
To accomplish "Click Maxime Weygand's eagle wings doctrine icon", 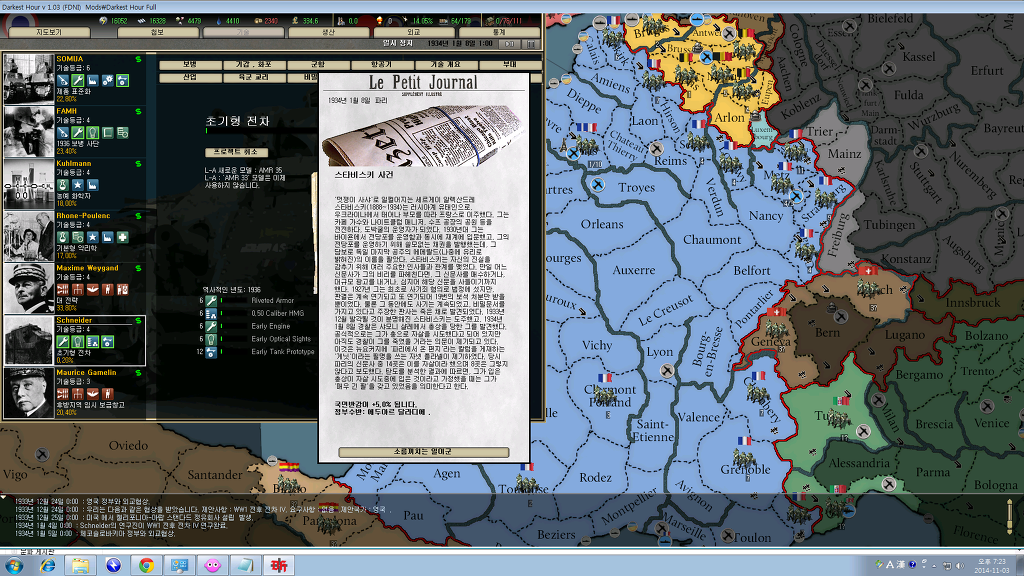I will 93,289.
